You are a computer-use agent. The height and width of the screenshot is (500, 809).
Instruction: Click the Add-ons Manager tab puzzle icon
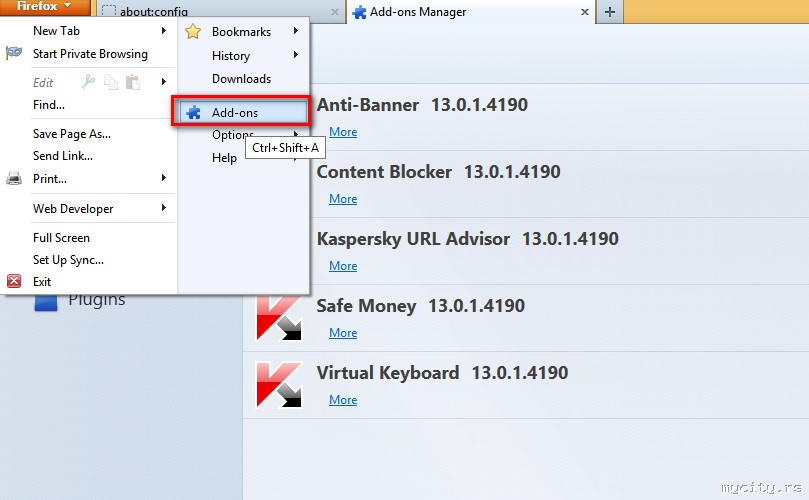pyautogui.click(x=359, y=12)
